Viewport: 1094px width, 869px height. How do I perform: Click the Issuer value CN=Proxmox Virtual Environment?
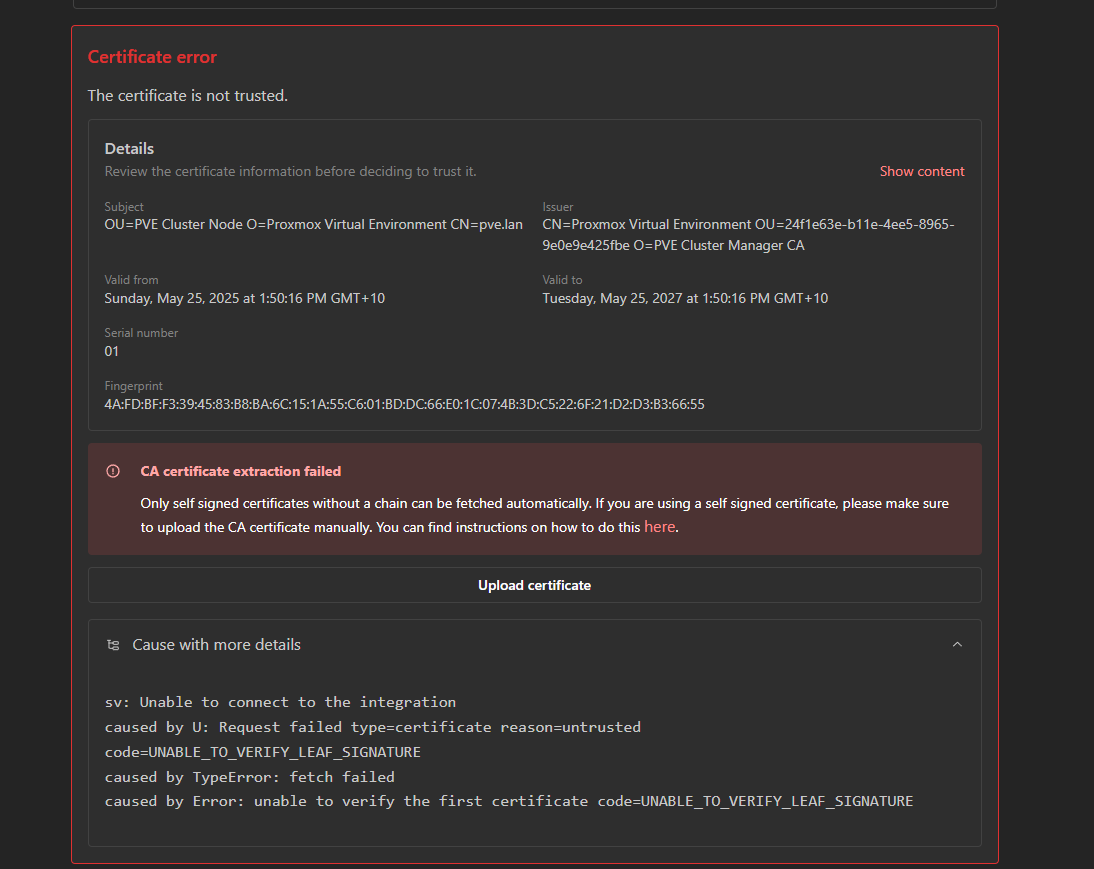pos(748,235)
